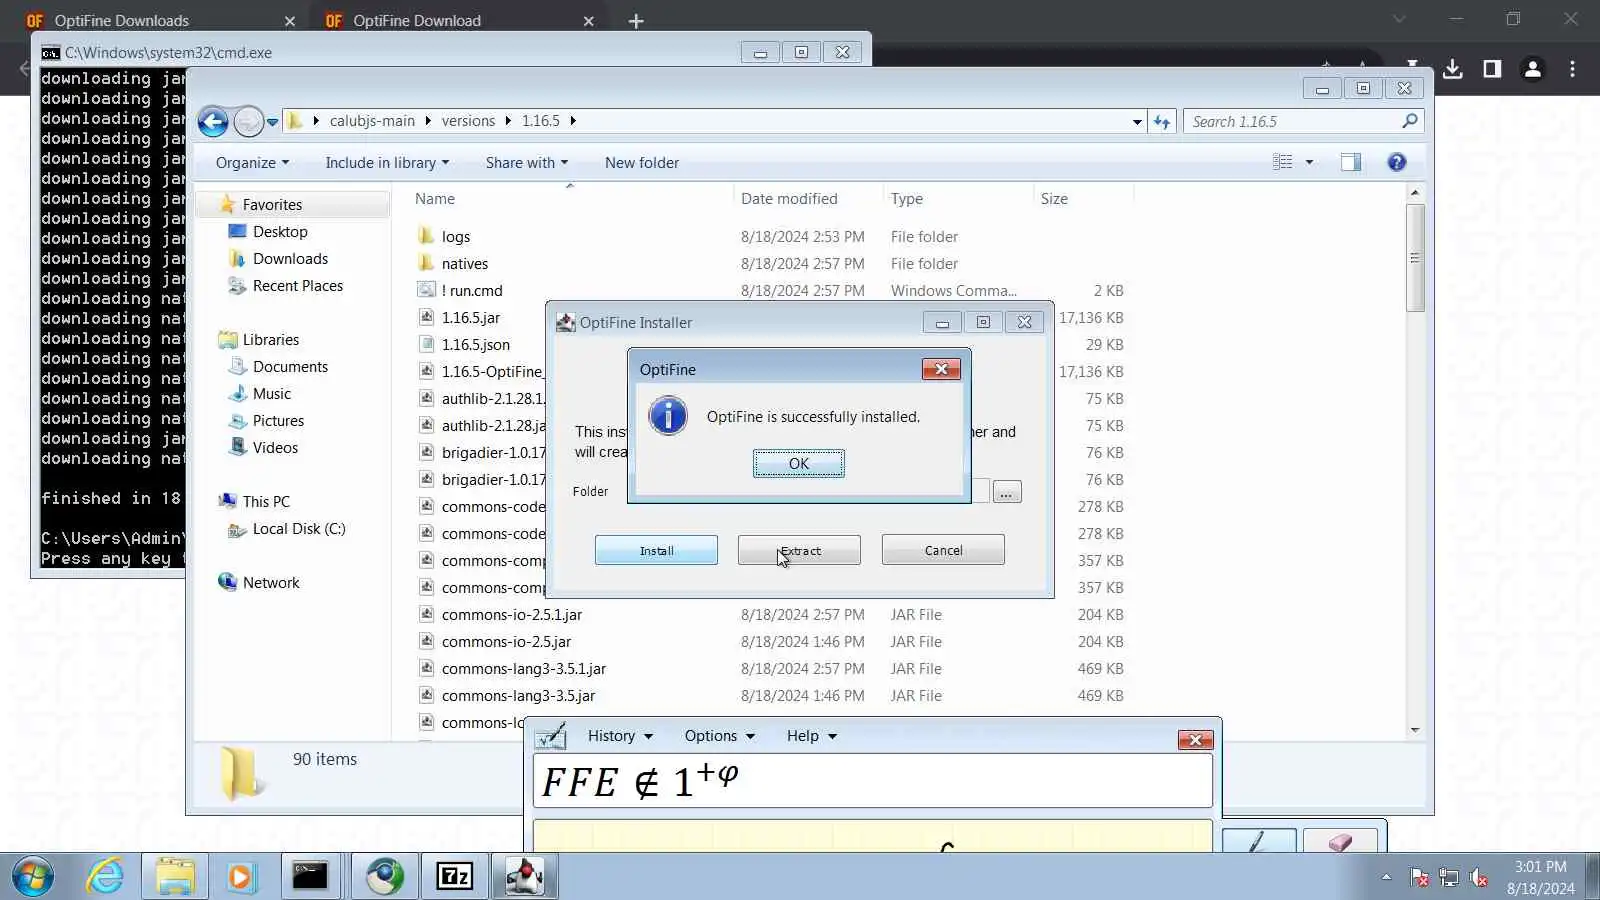Change the view icon in Explorer toolbar
Viewport: 1600px width, 900px height.
click(1282, 162)
